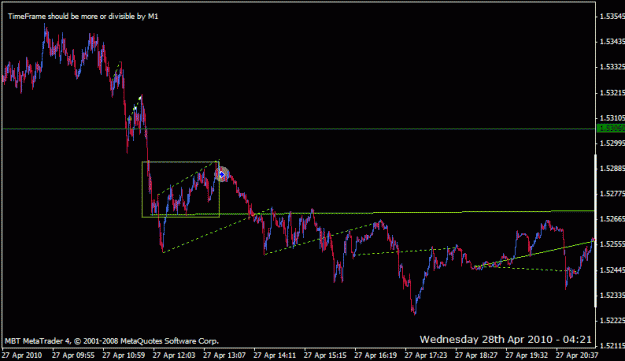Click the '27 Apr 17:23' time axis label
Screen dimensions: 625x361
point(426,355)
